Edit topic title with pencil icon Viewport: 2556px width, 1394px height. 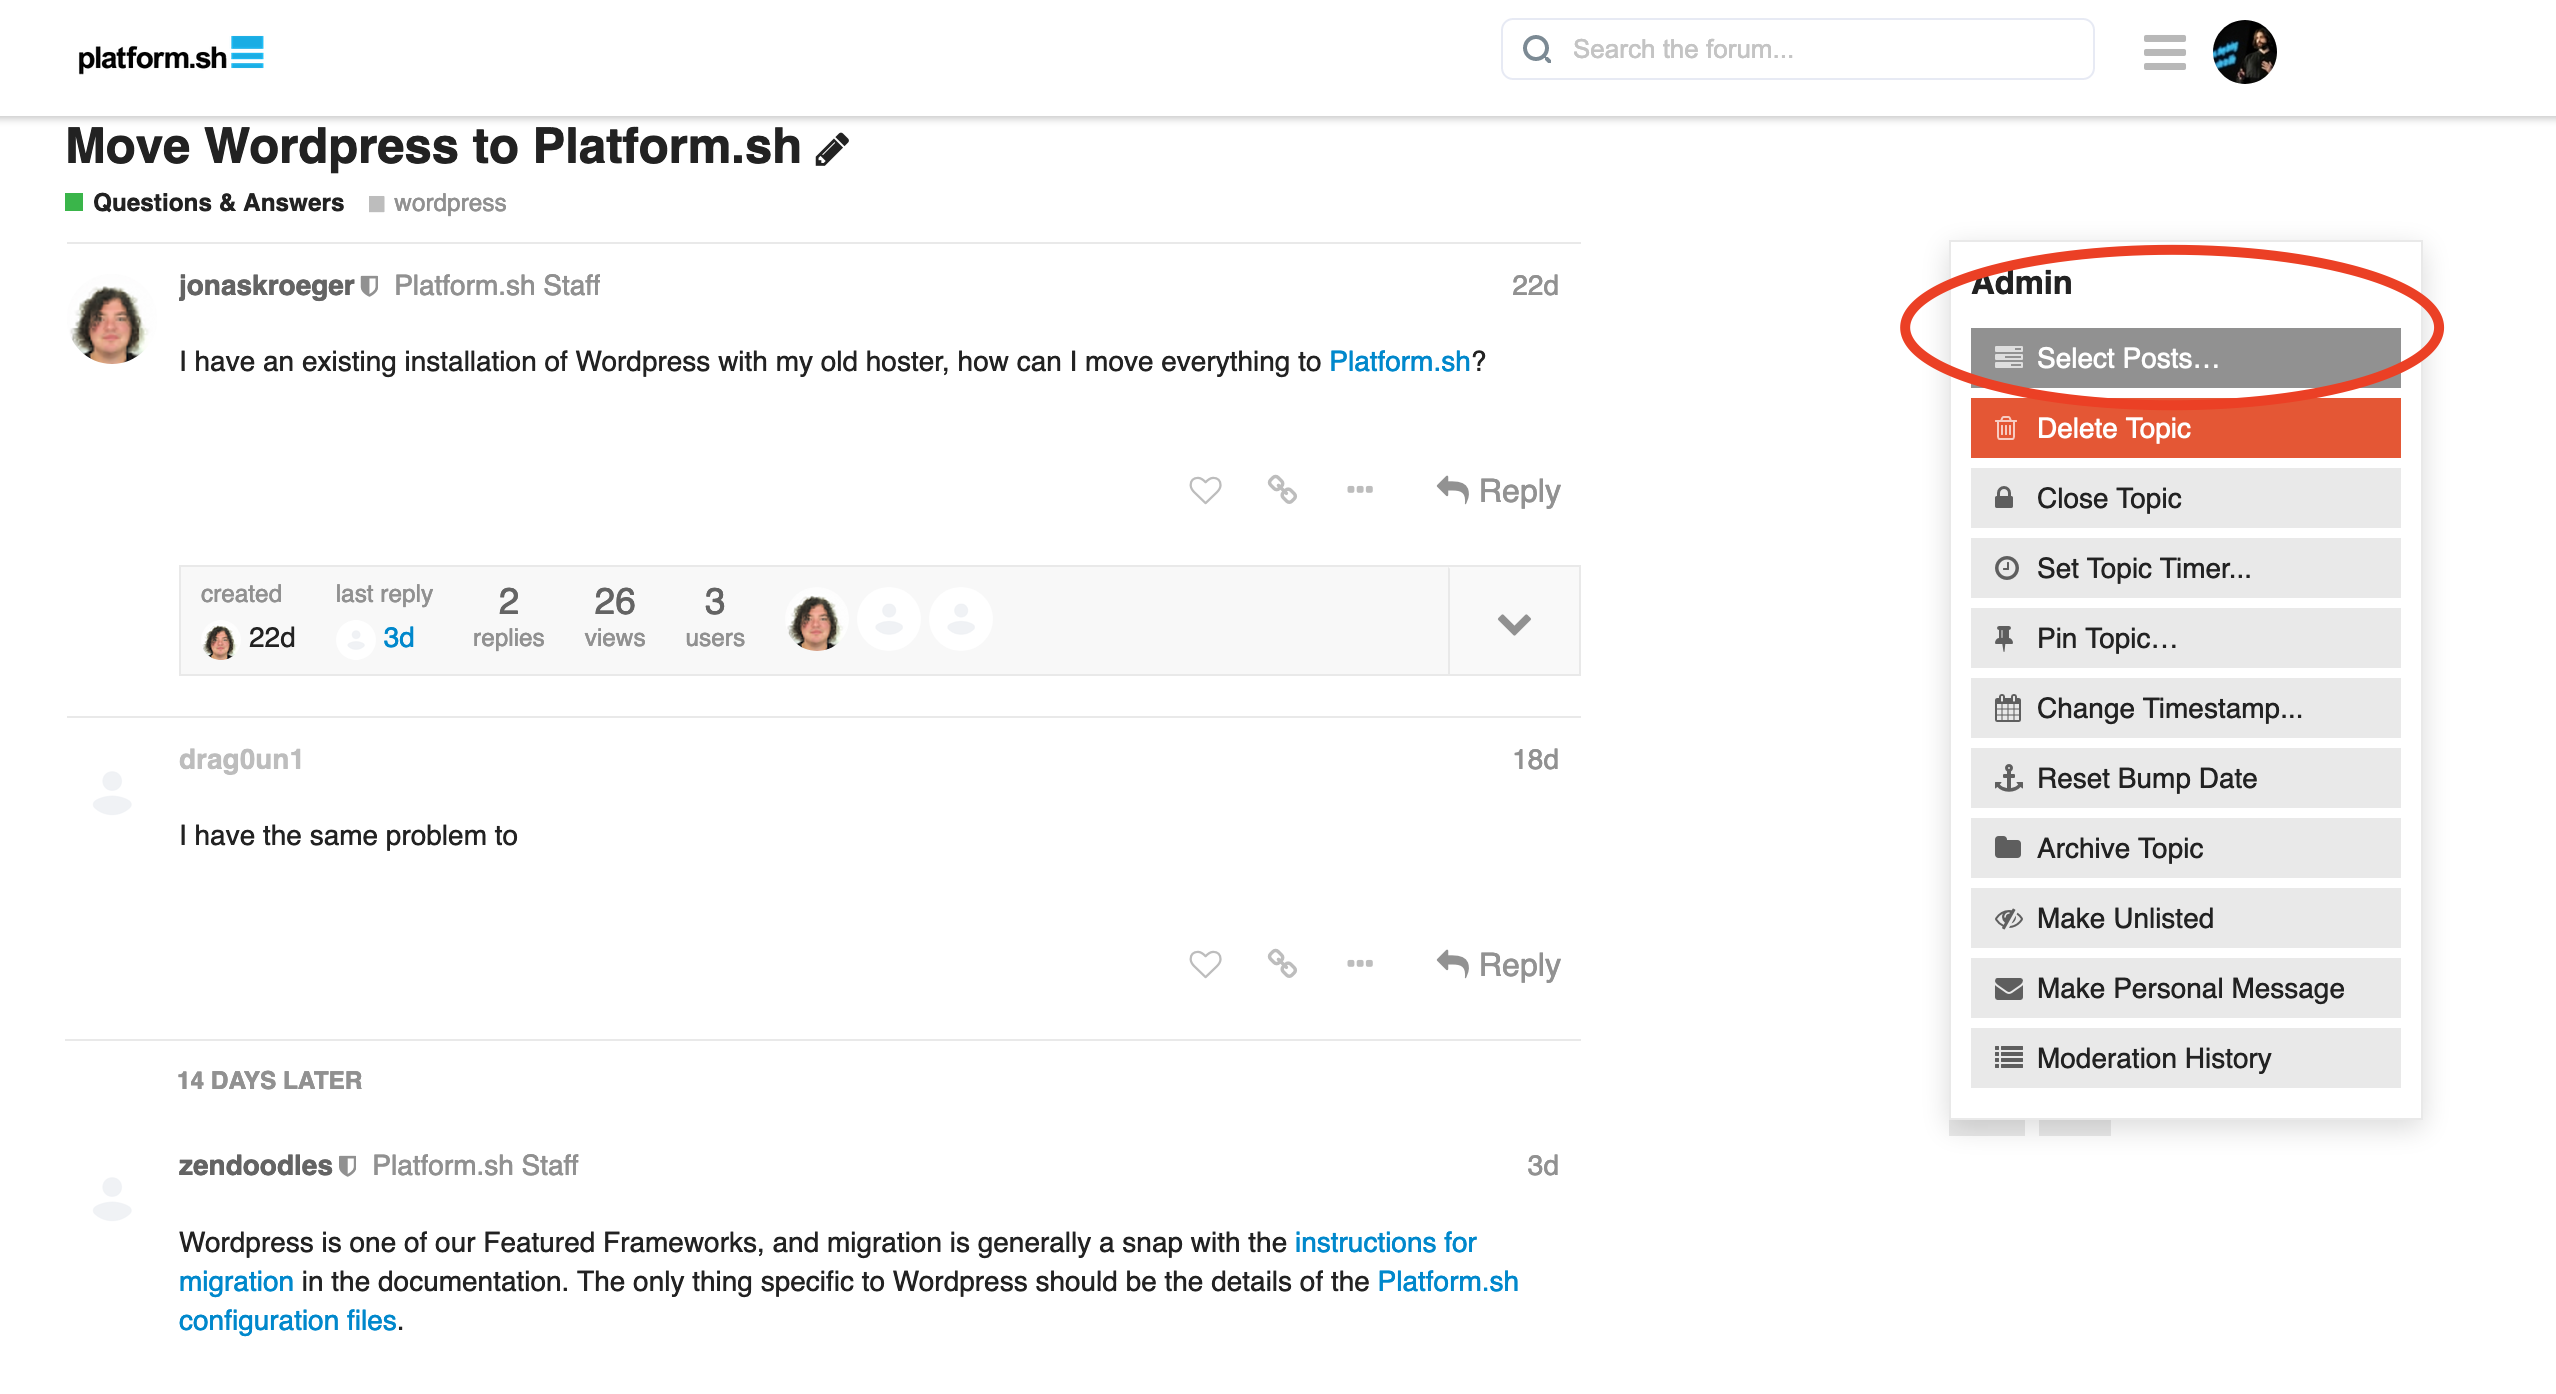point(832,149)
